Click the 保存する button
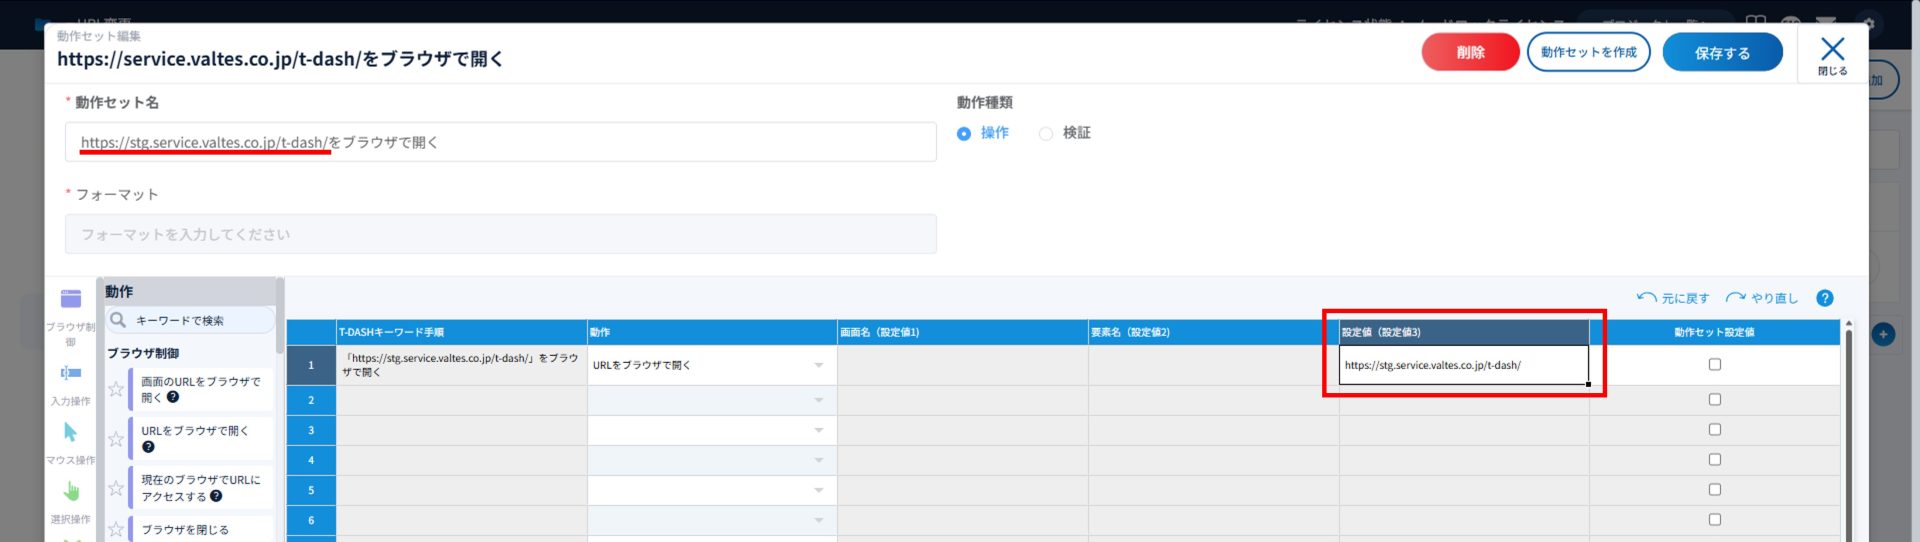Image resolution: width=1920 pixels, height=542 pixels. [1722, 52]
